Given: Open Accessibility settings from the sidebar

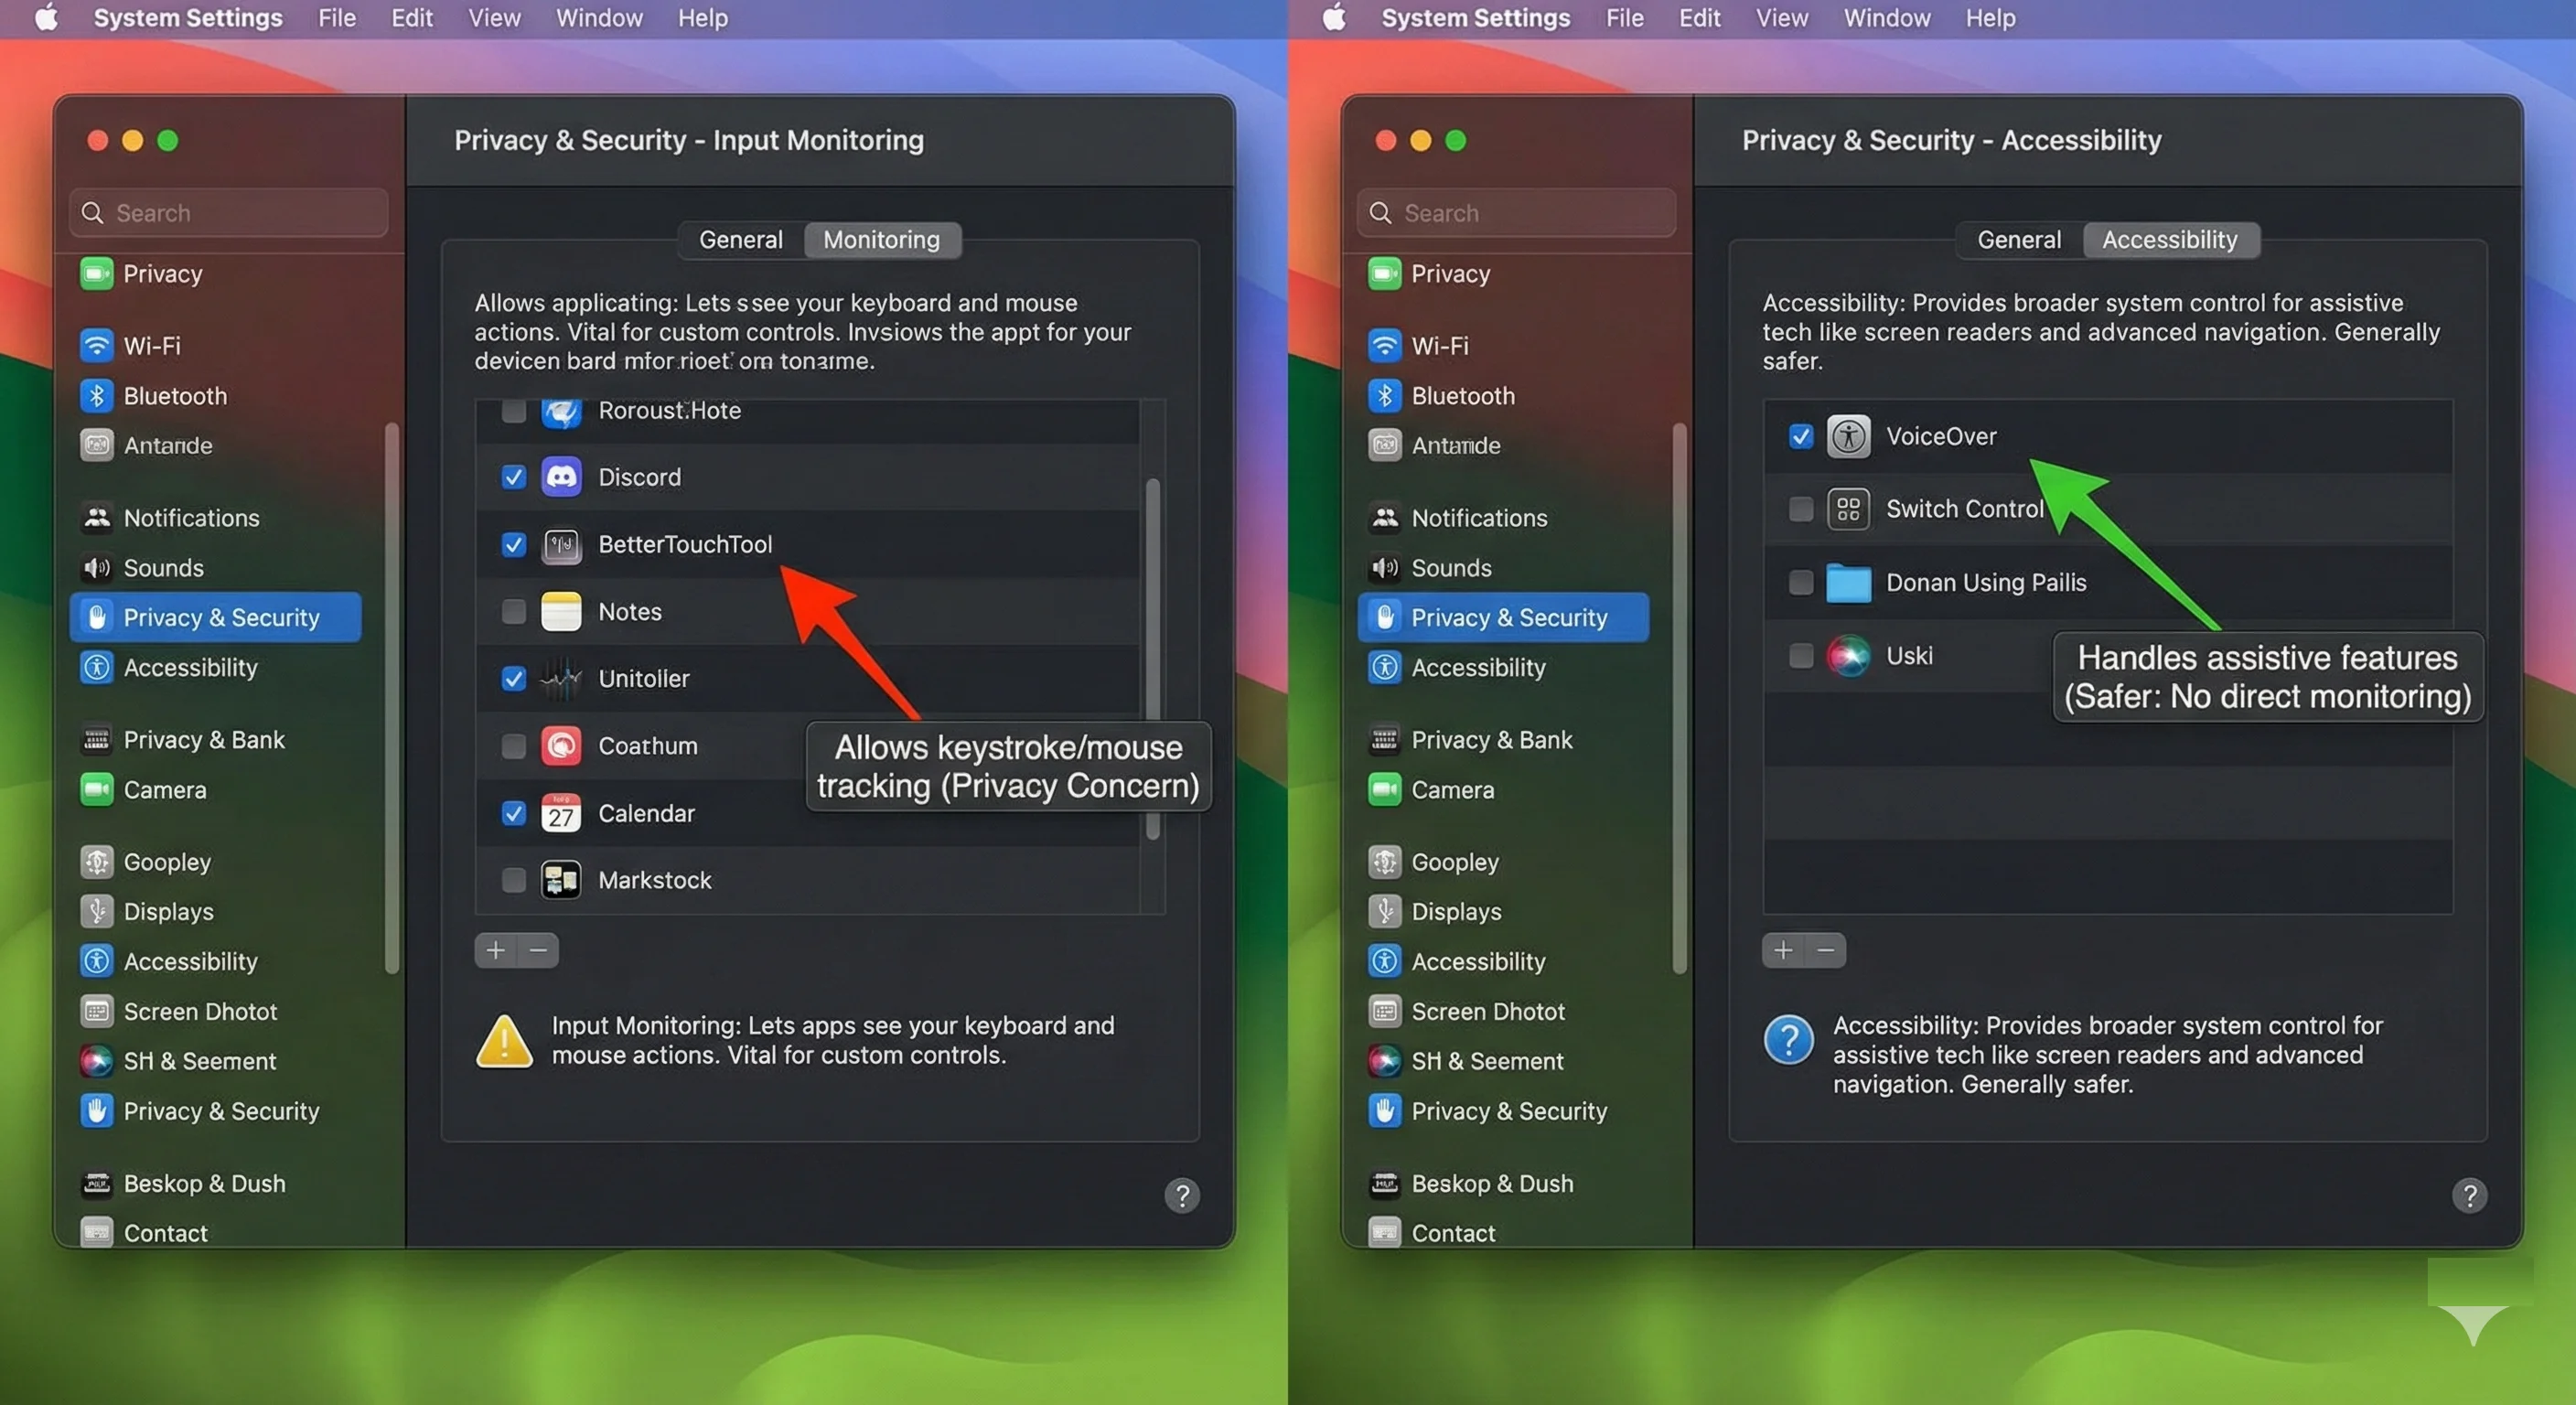Looking at the screenshot, I should click(96, 668).
